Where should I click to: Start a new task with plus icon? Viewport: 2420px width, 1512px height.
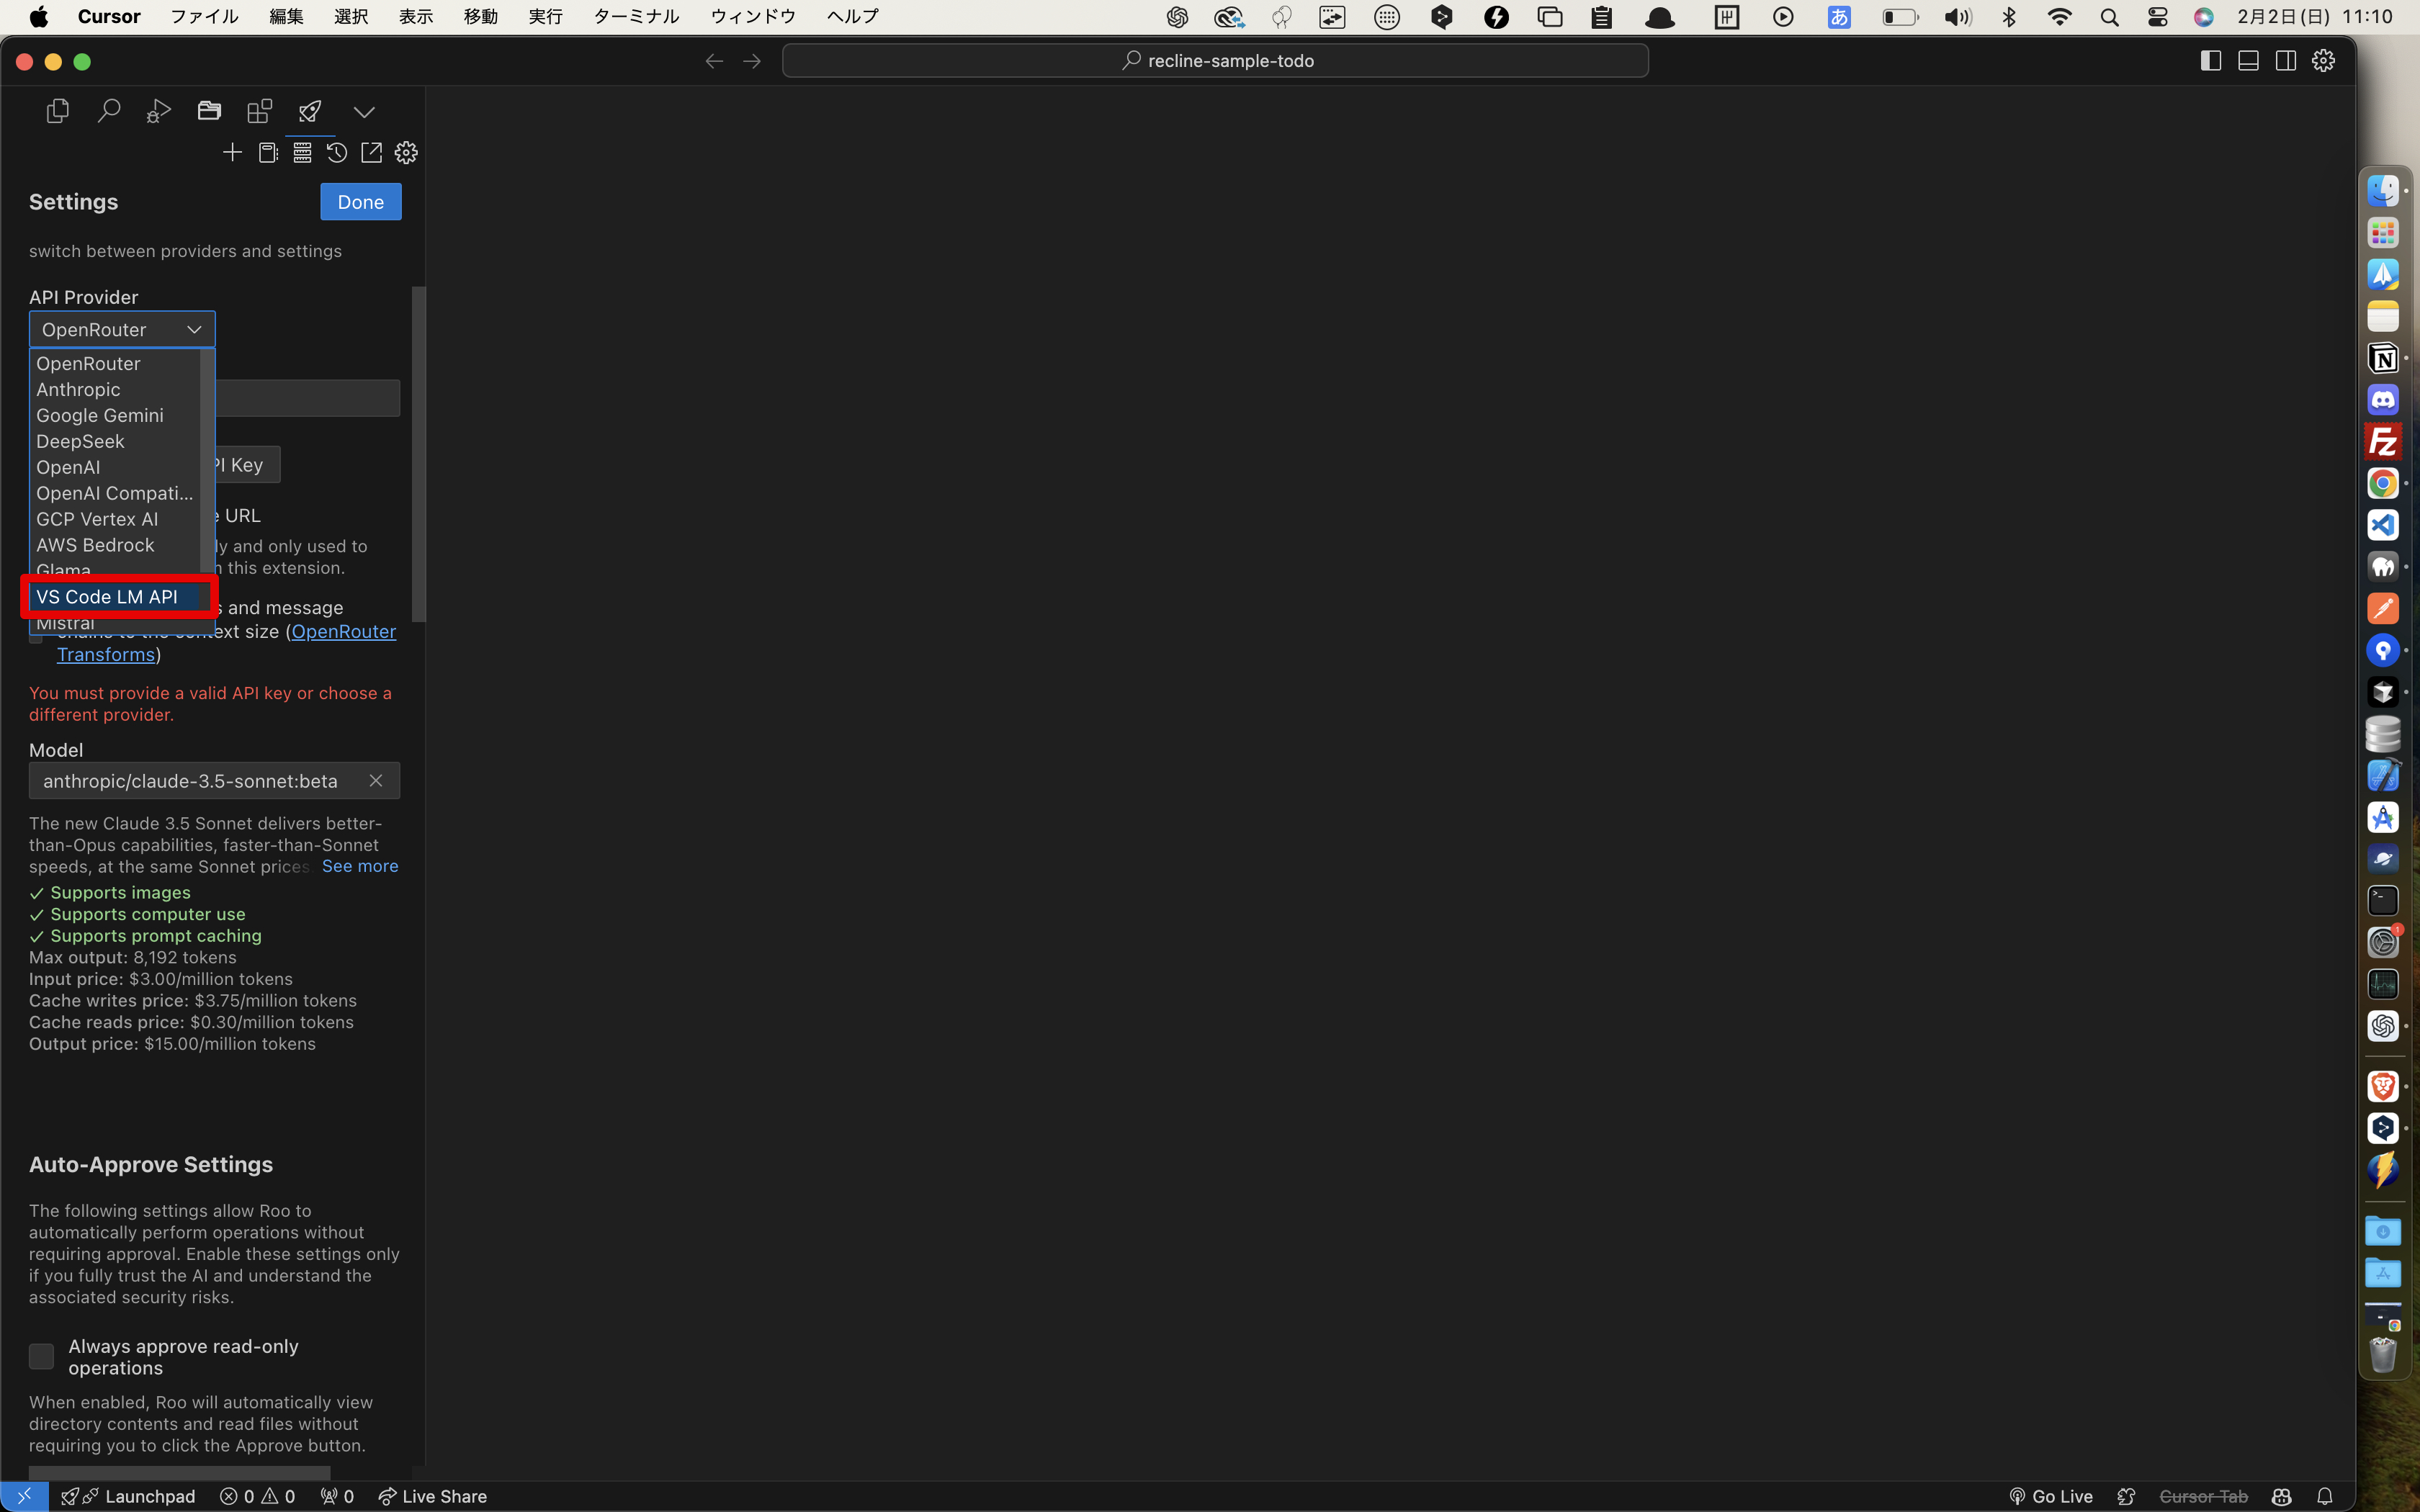pyautogui.click(x=232, y=152)
